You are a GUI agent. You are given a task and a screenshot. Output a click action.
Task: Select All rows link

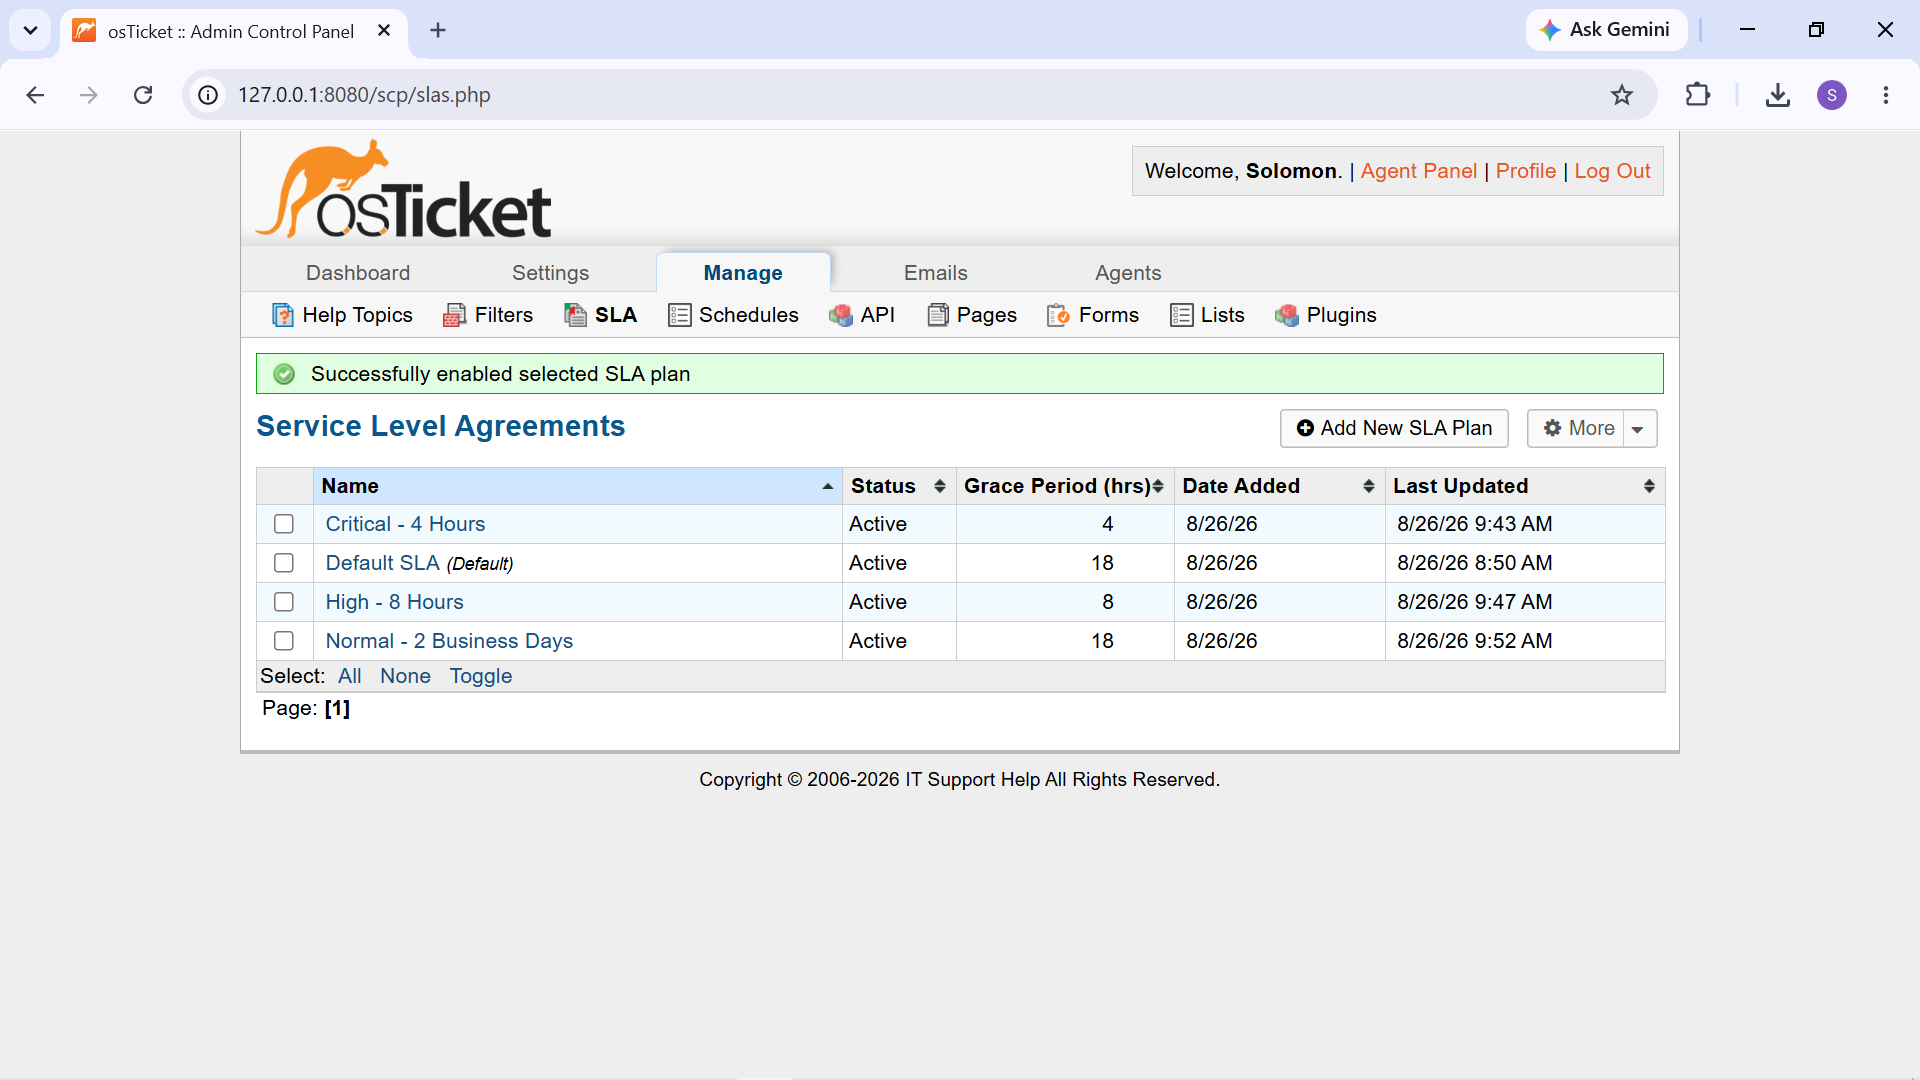[349, 676]
